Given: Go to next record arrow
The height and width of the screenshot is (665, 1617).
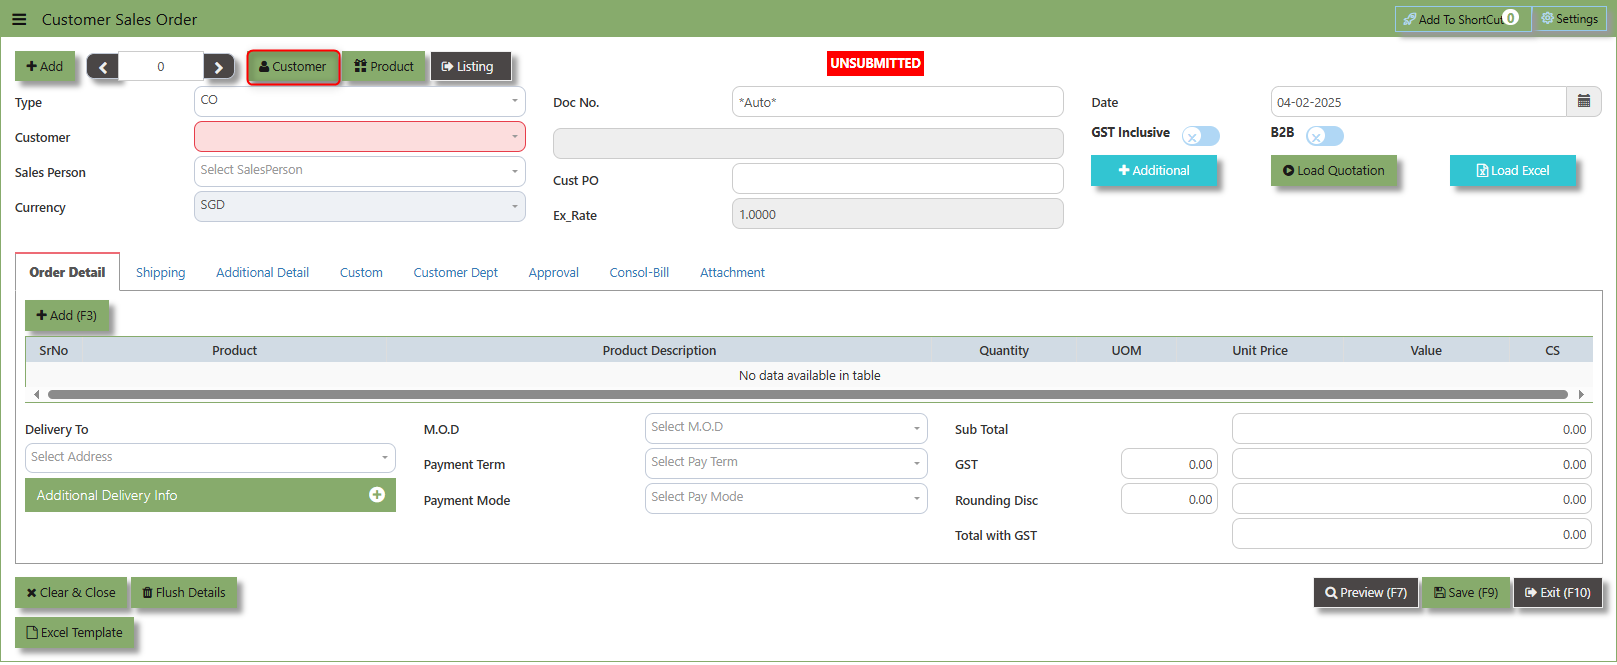Looking at the screenshot, I should click(219, 67).
